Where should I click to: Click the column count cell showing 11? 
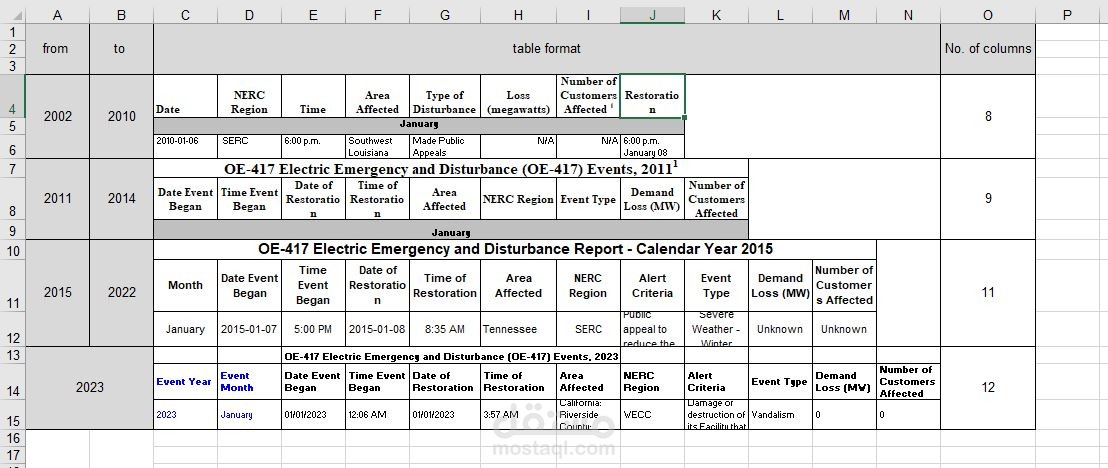(987, 292)
